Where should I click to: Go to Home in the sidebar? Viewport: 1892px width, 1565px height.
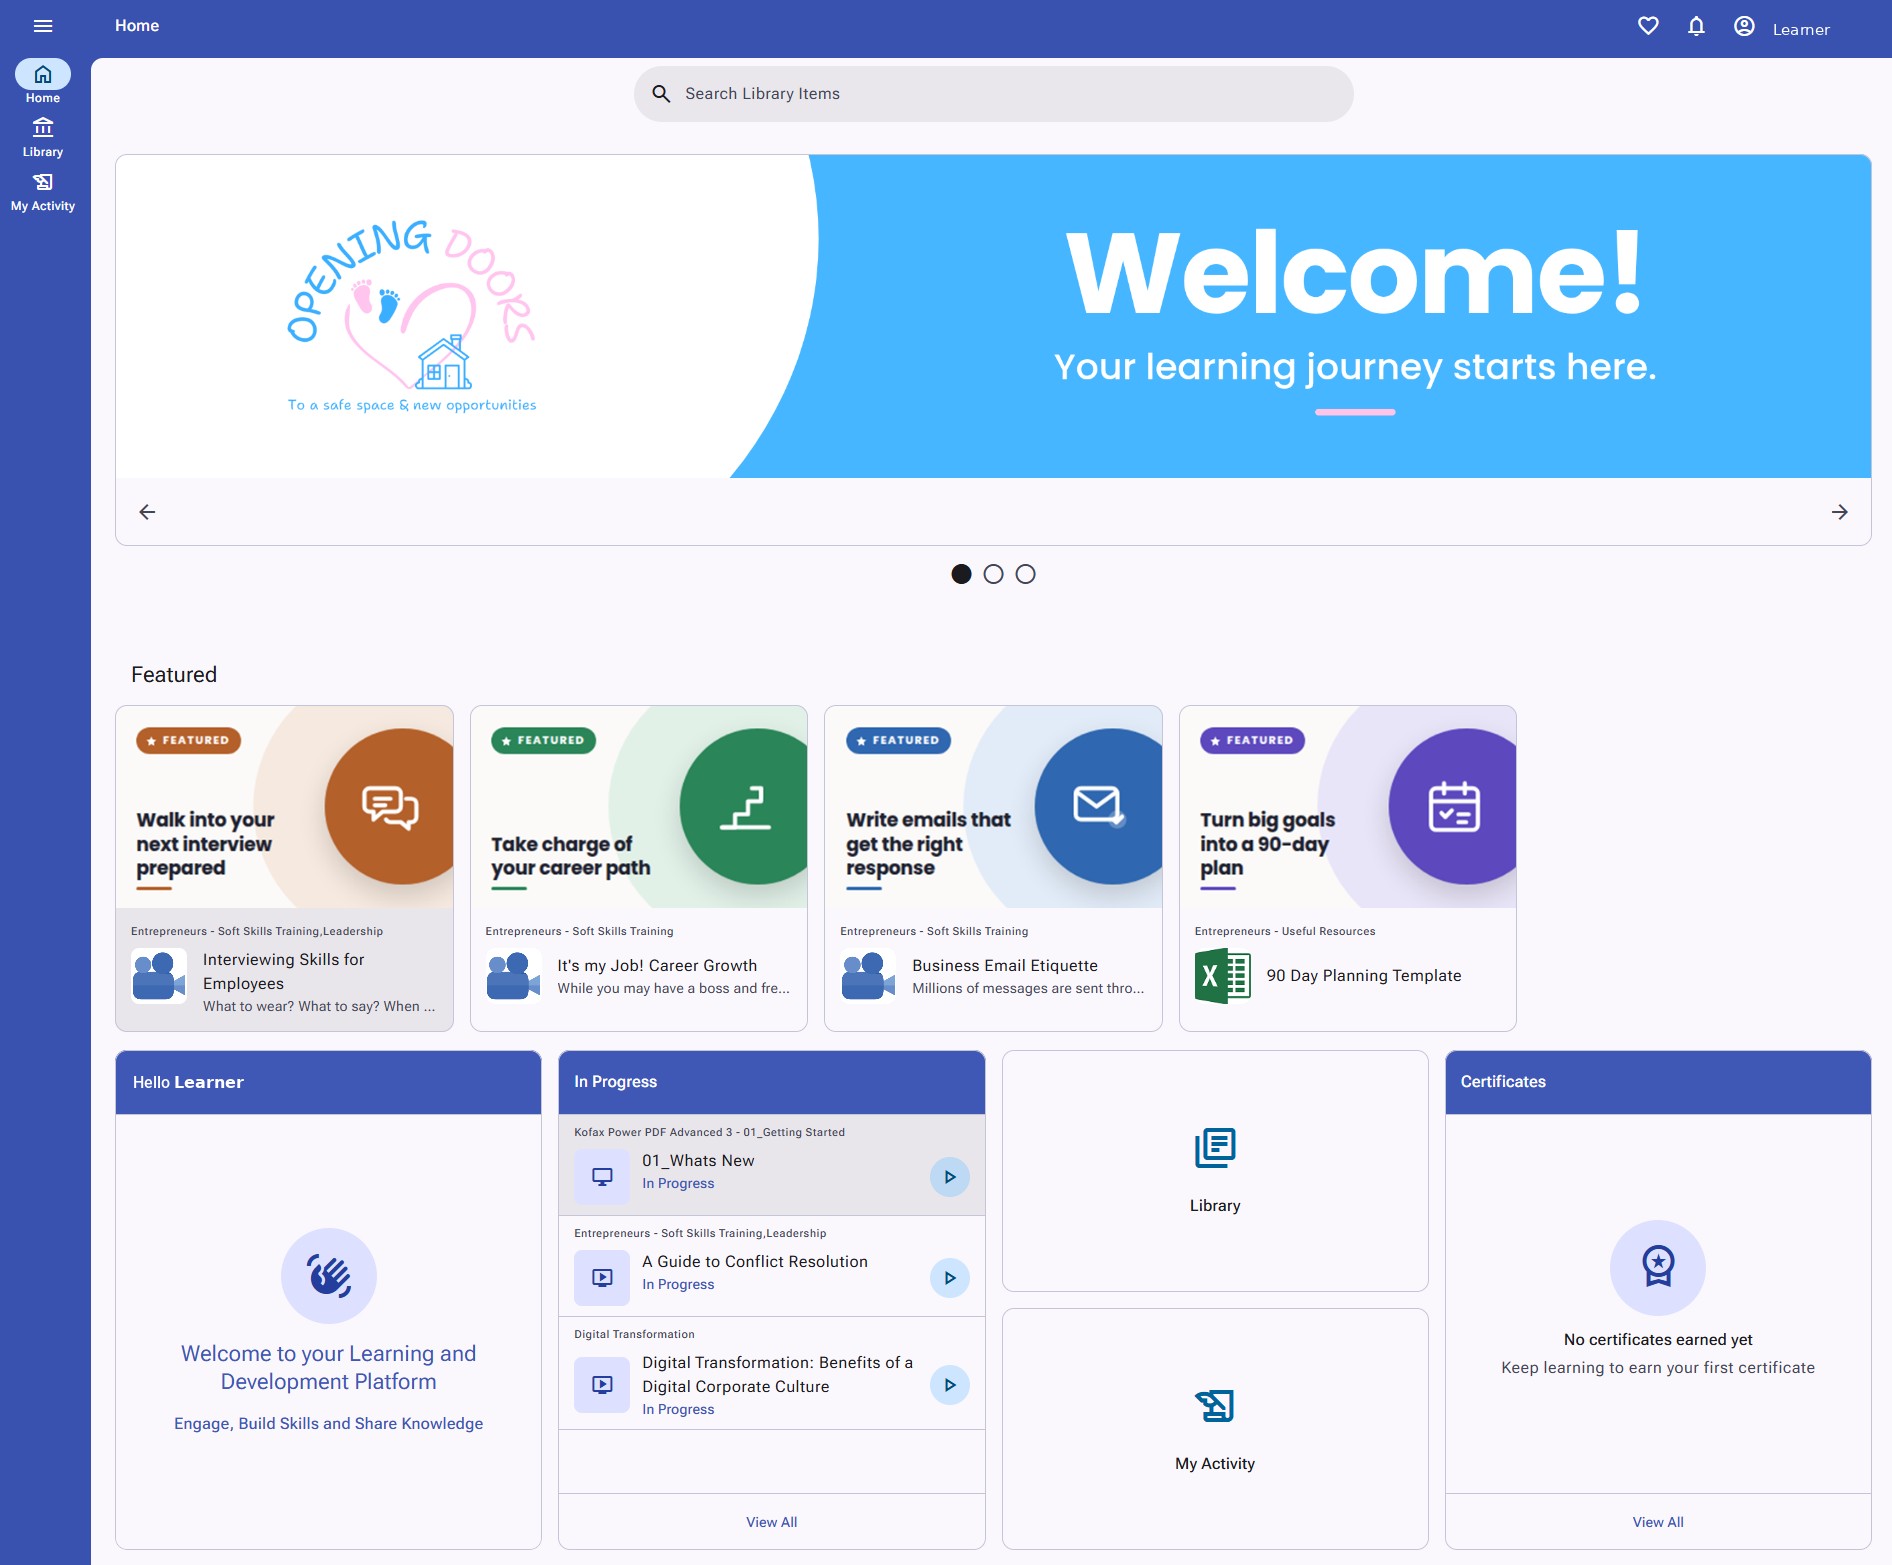43,82
